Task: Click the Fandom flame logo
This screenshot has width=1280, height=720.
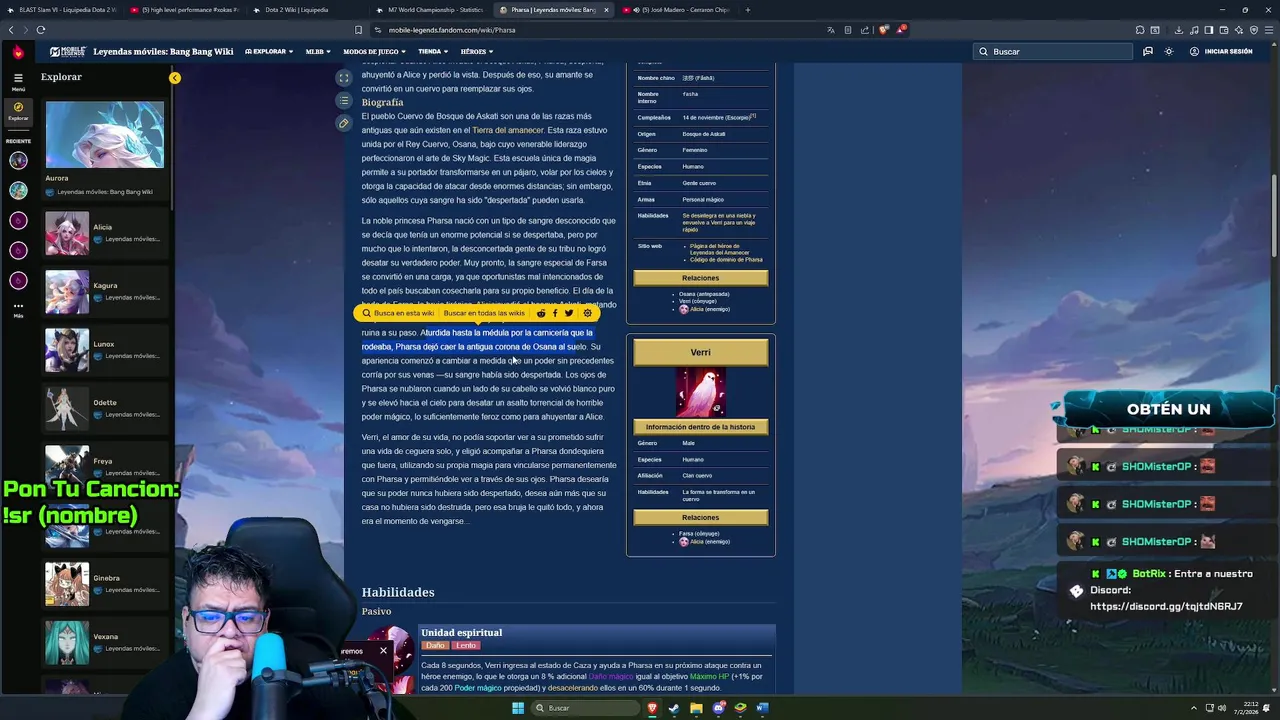Action: click(18, 51)
